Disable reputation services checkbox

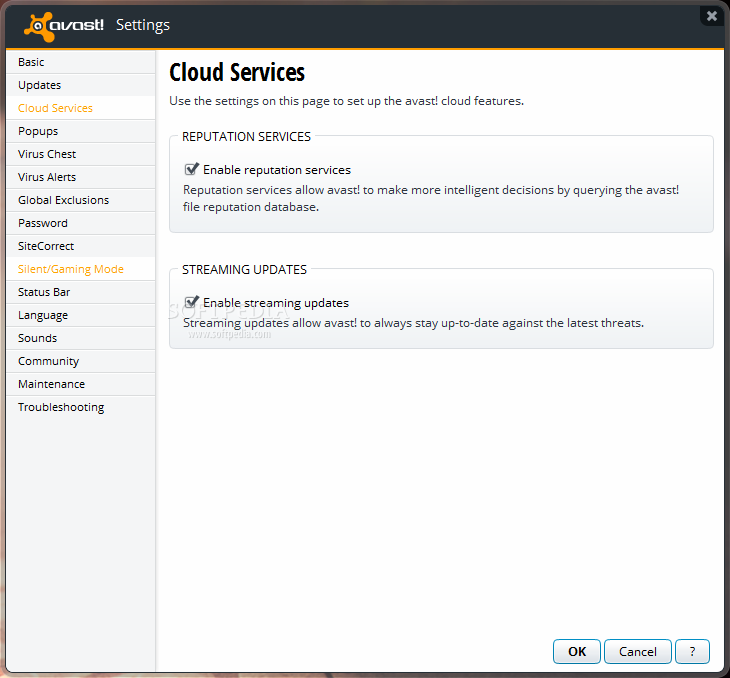coord(191,169)
